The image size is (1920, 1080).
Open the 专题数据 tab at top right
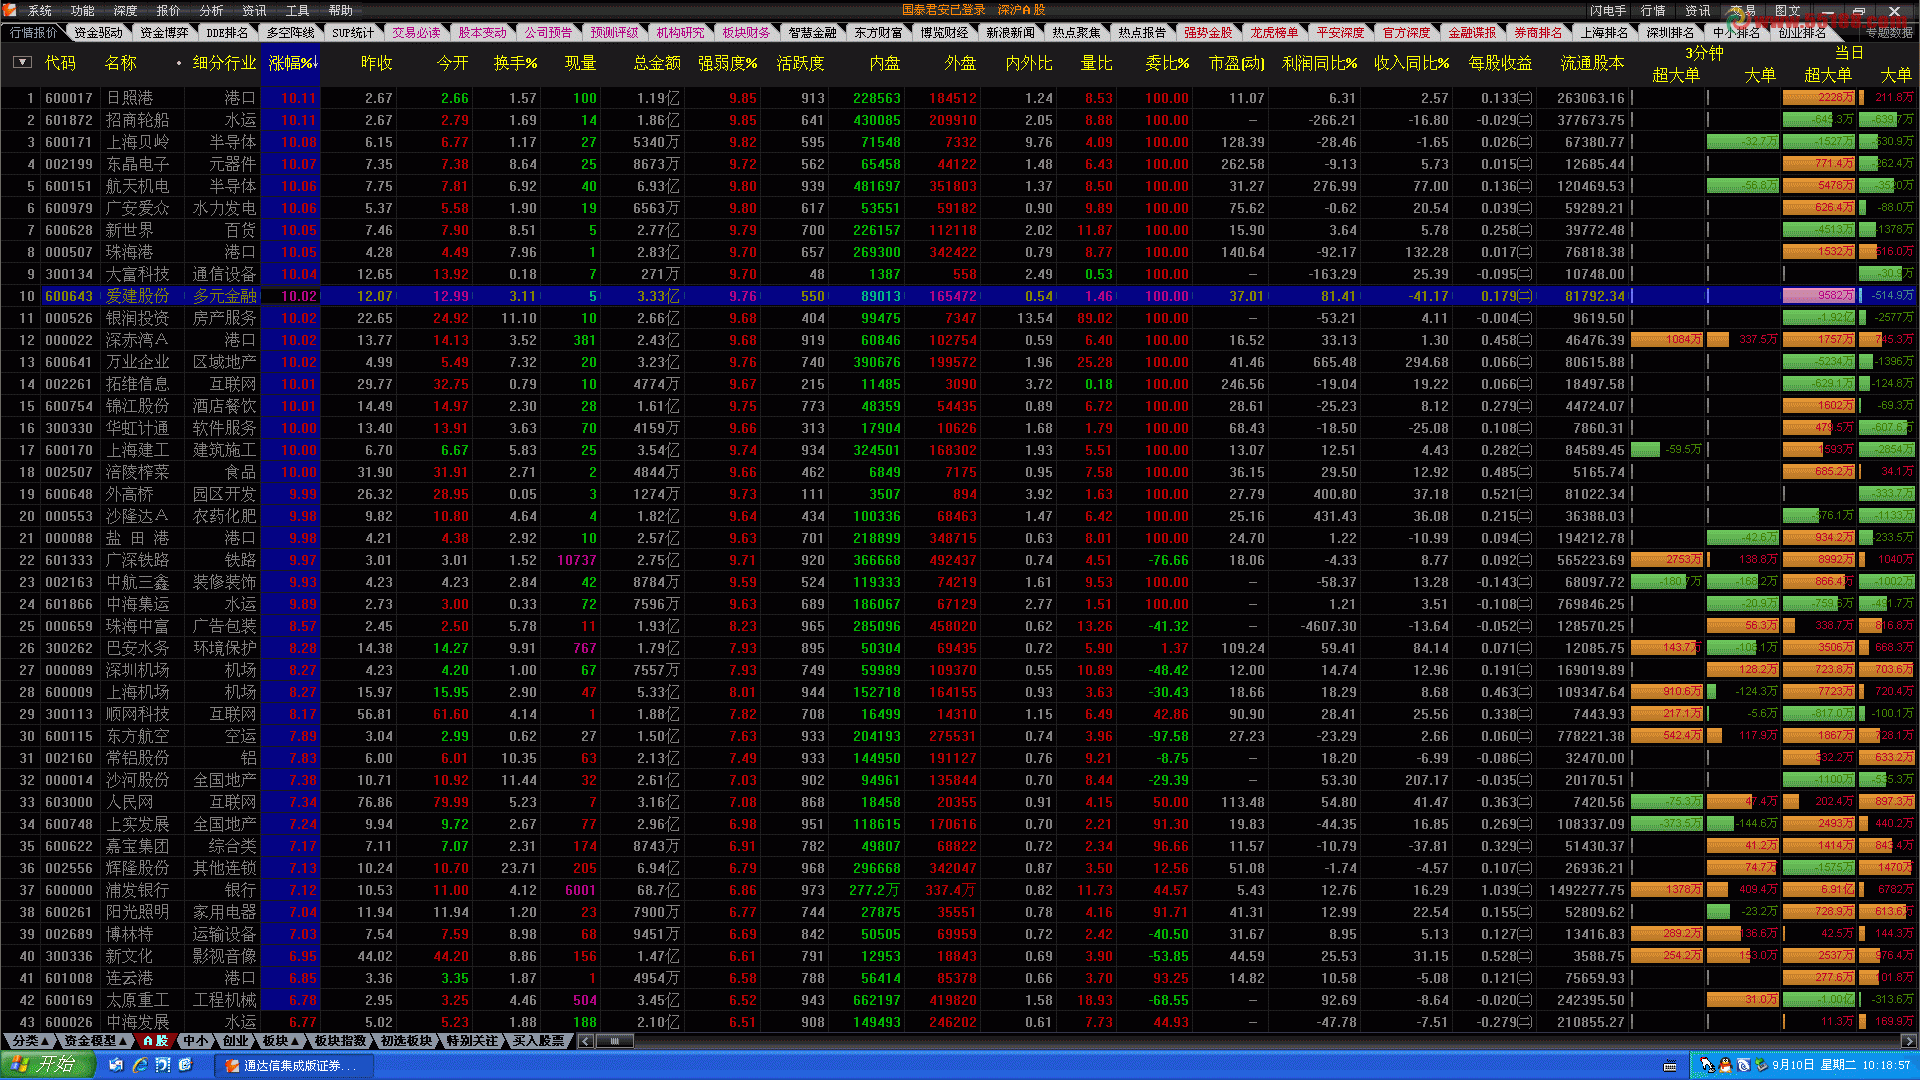tap(1890, 32)
